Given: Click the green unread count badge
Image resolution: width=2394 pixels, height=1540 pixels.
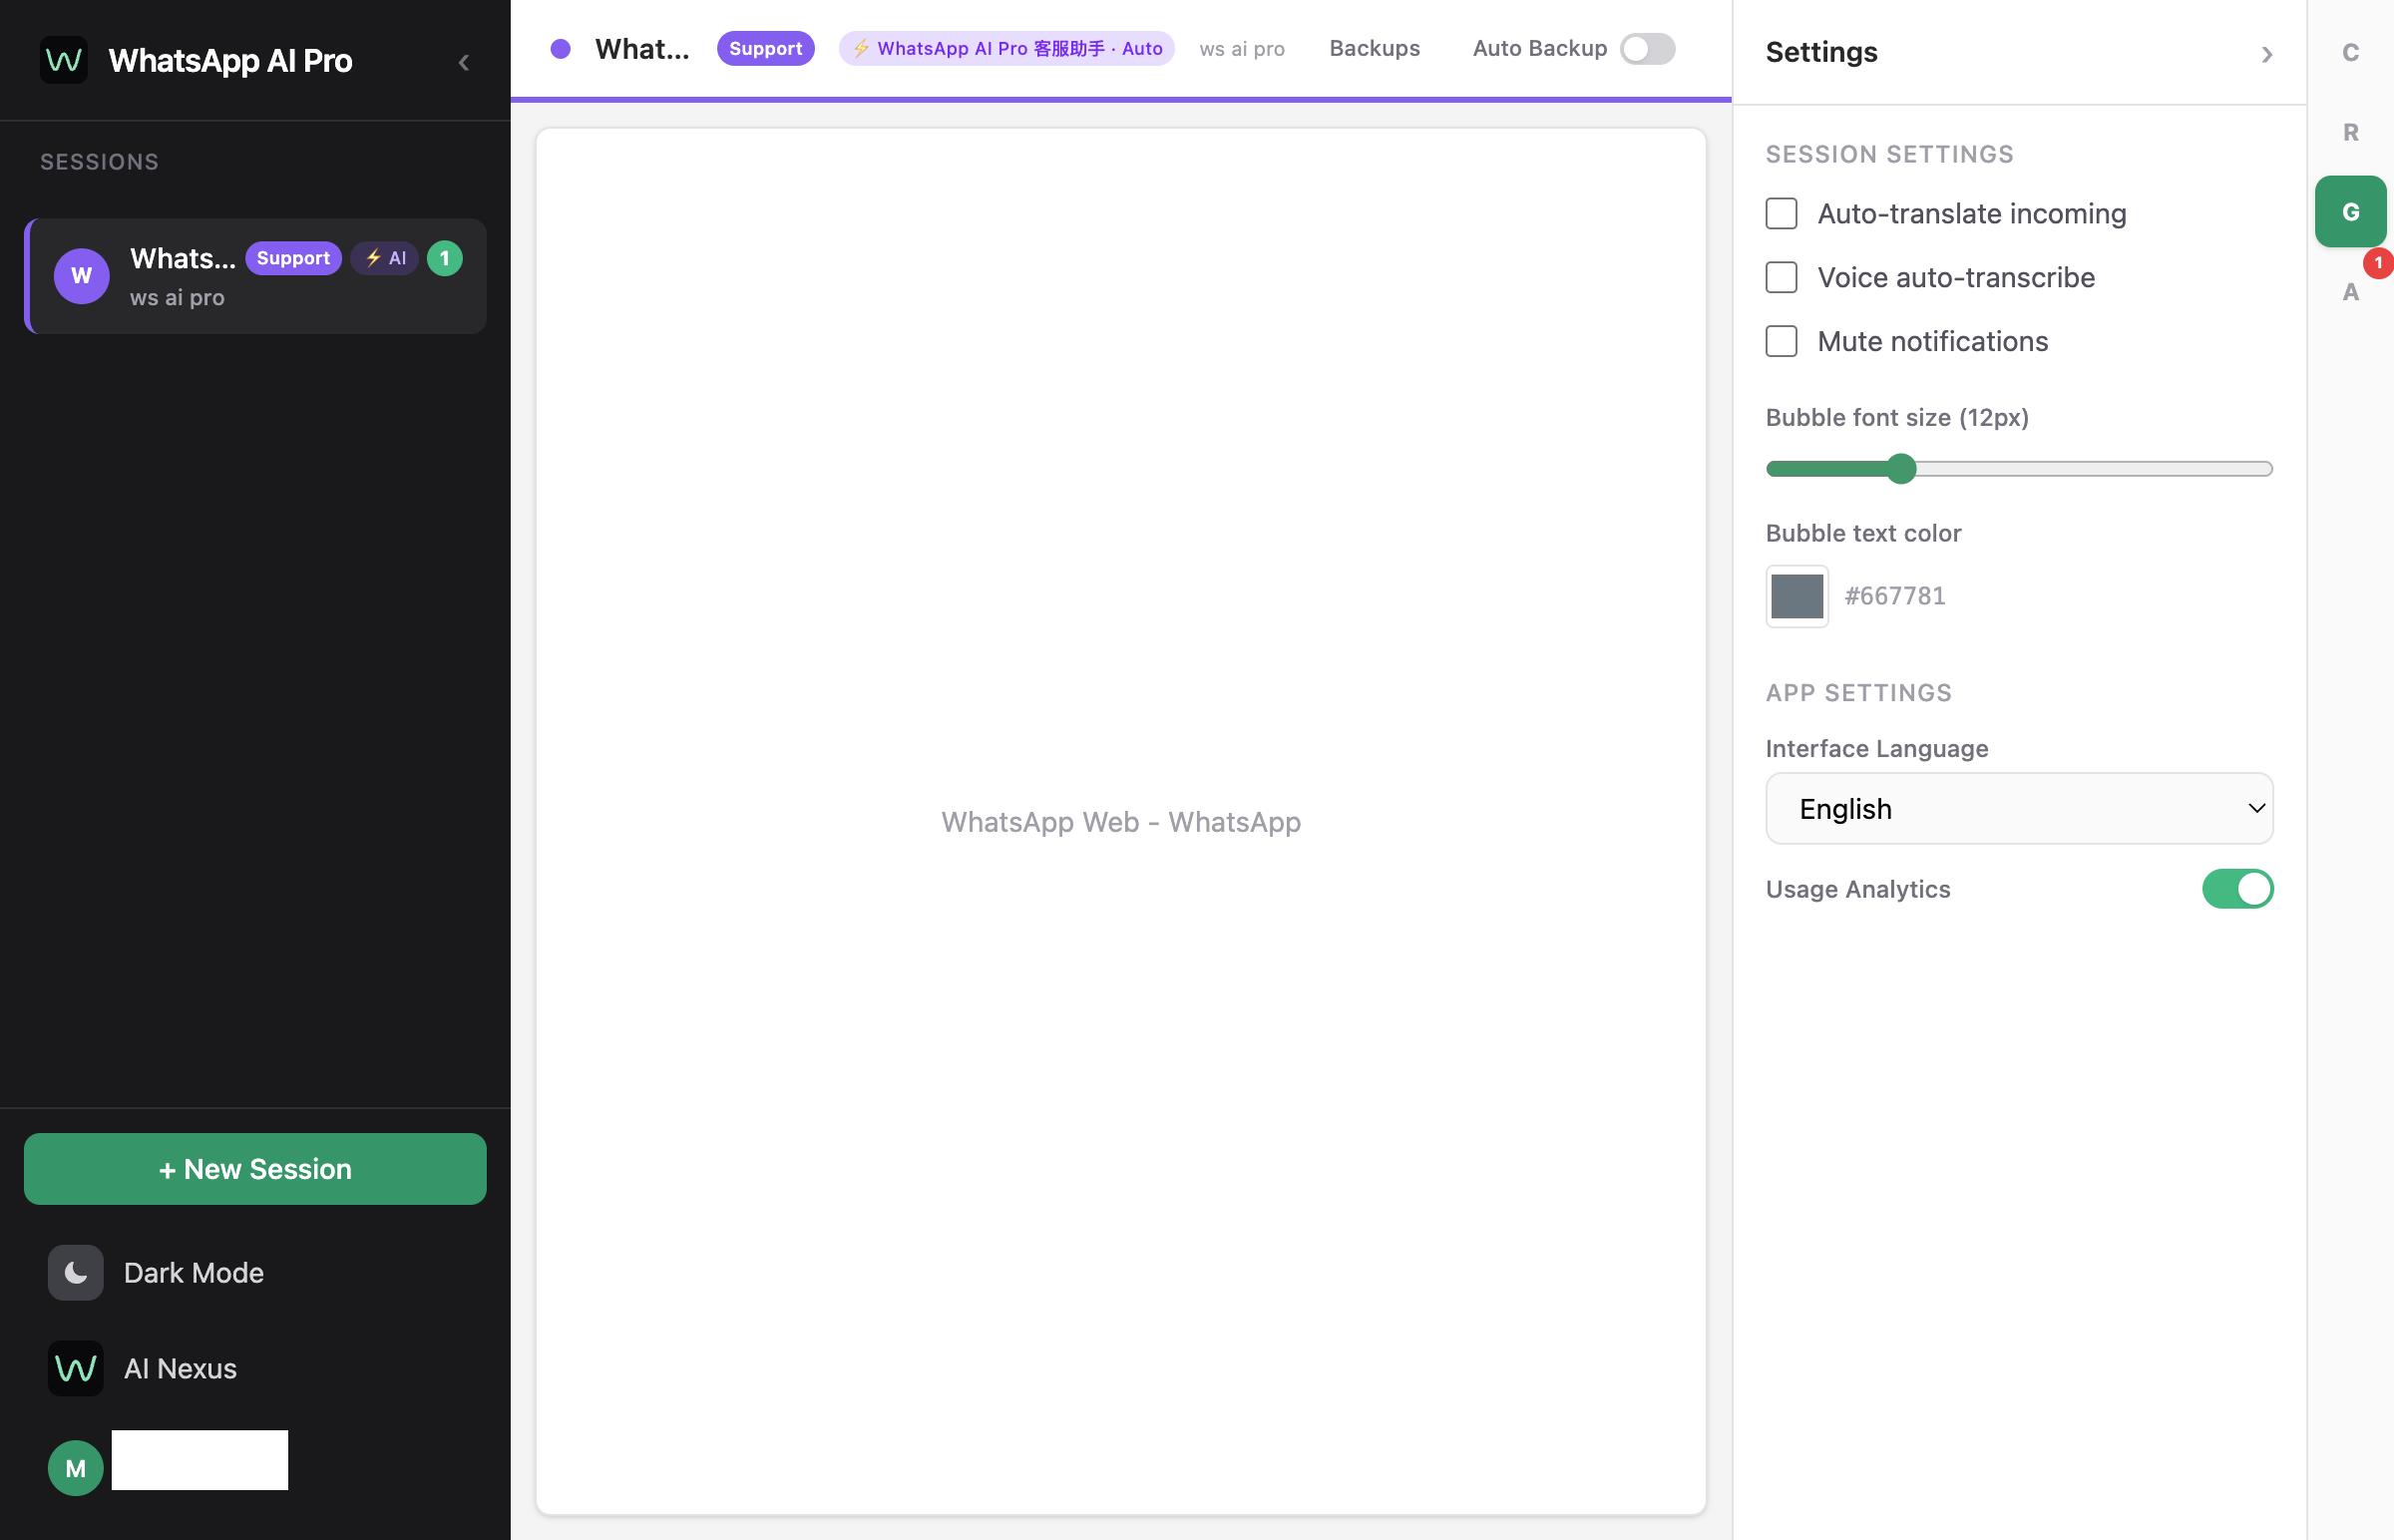Looking at the screenshot, I should point(445,258).
